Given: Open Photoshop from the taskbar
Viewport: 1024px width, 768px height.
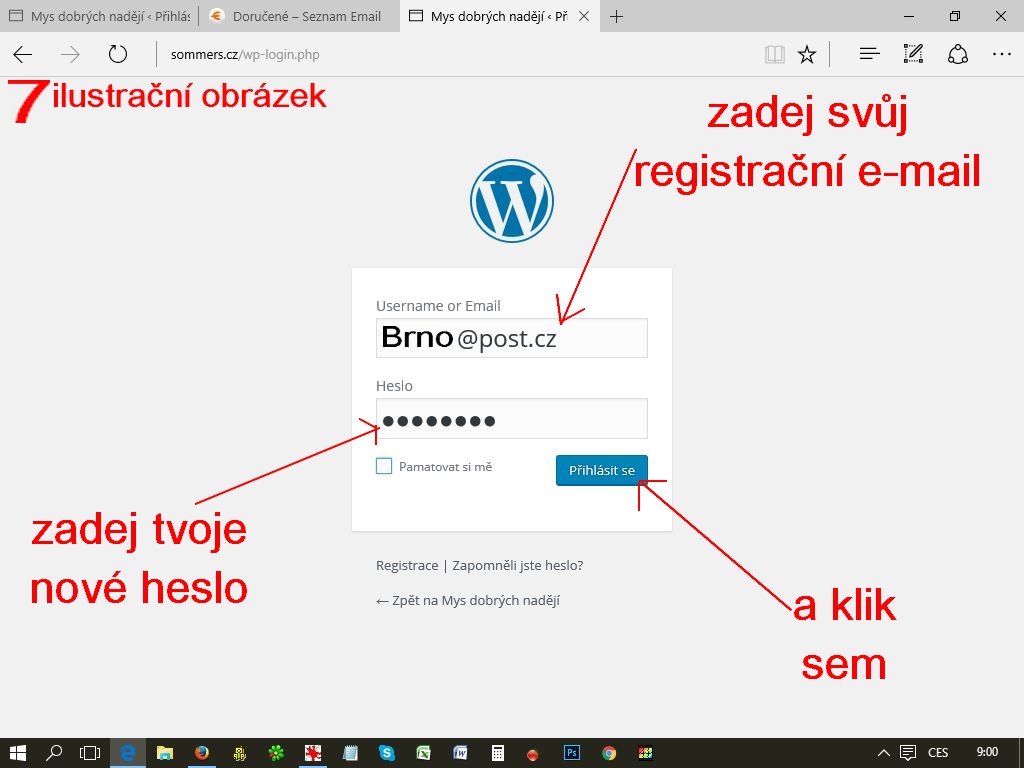Looking at the screenshot, I should coord(571,753).
